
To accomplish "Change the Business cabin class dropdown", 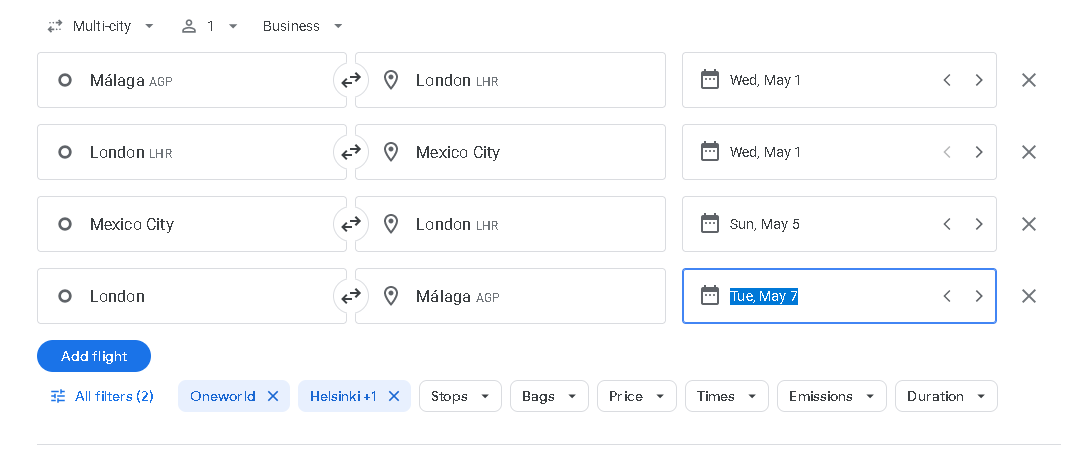I will [302, 26].
